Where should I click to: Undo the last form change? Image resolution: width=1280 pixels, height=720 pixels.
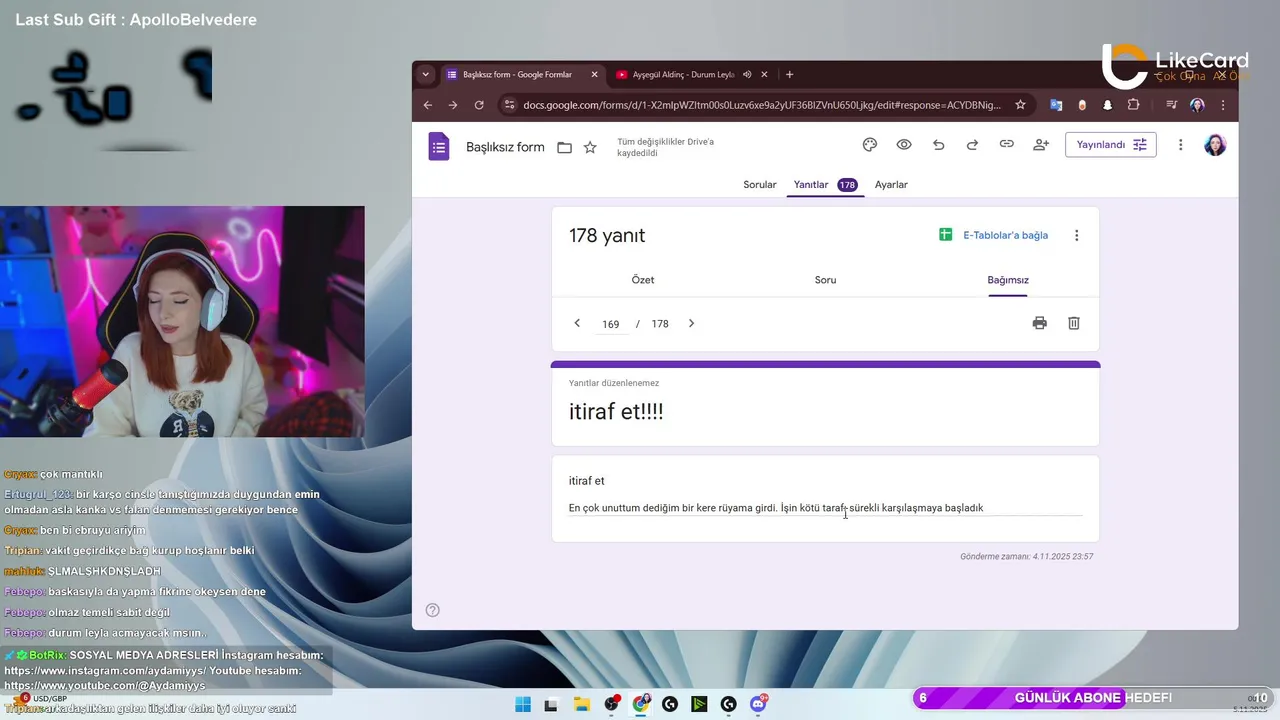click(x=938, y=145)
